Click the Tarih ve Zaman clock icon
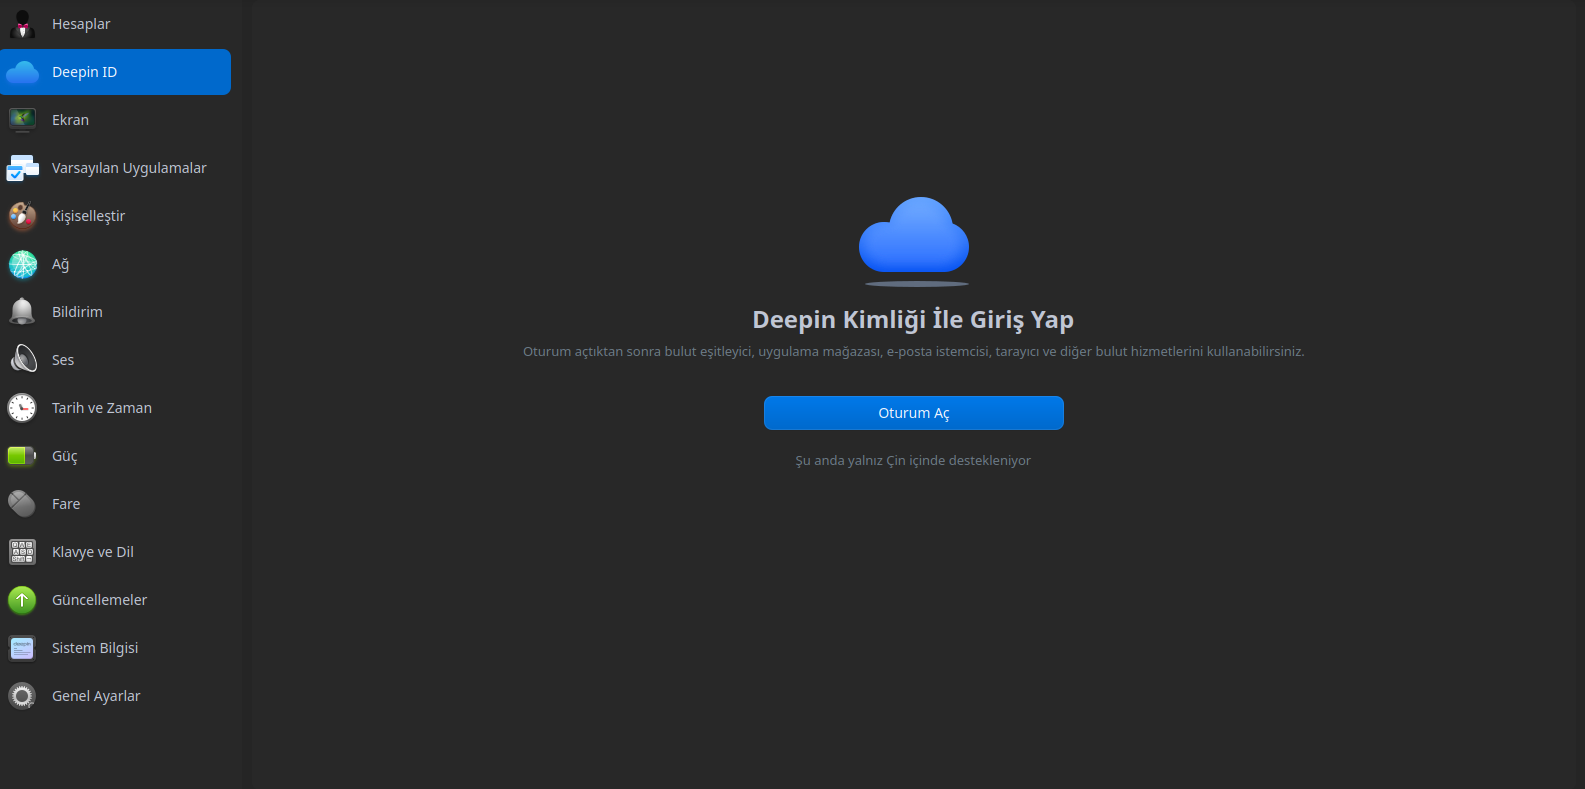Image resolution: width=1585 pixels, height=789 pixels. (22, 408)
